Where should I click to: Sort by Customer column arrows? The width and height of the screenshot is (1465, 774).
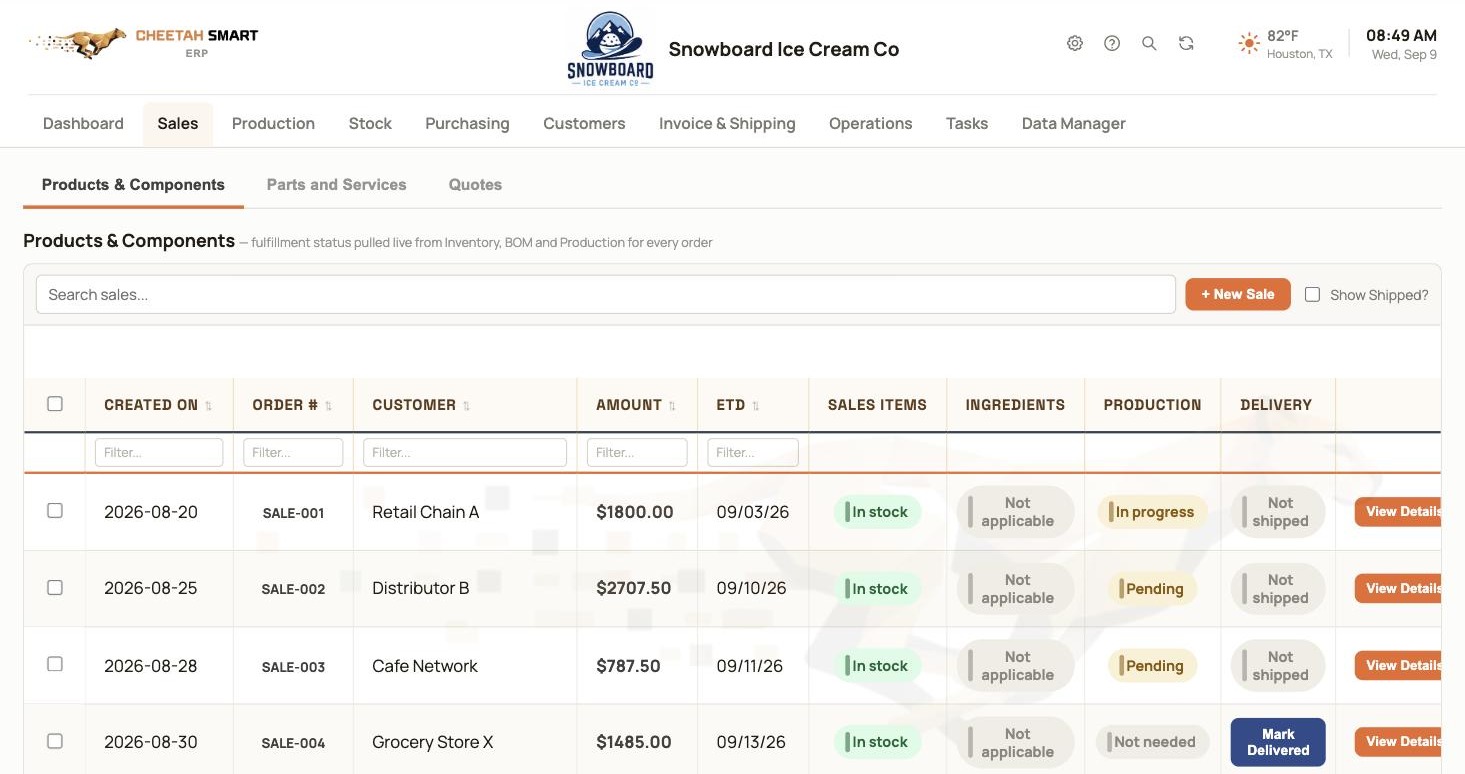466,405
